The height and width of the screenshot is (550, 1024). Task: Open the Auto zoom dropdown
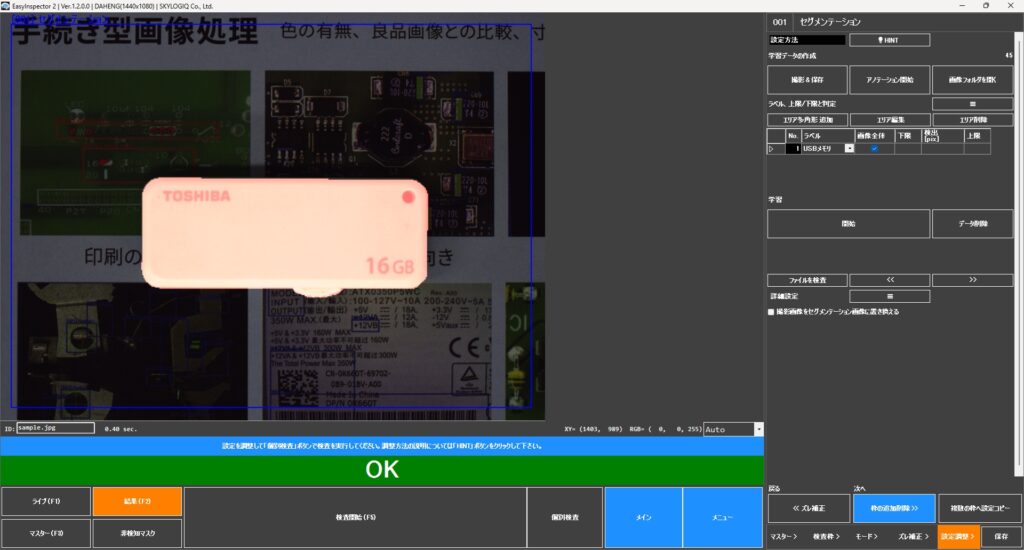pos(758,429)
